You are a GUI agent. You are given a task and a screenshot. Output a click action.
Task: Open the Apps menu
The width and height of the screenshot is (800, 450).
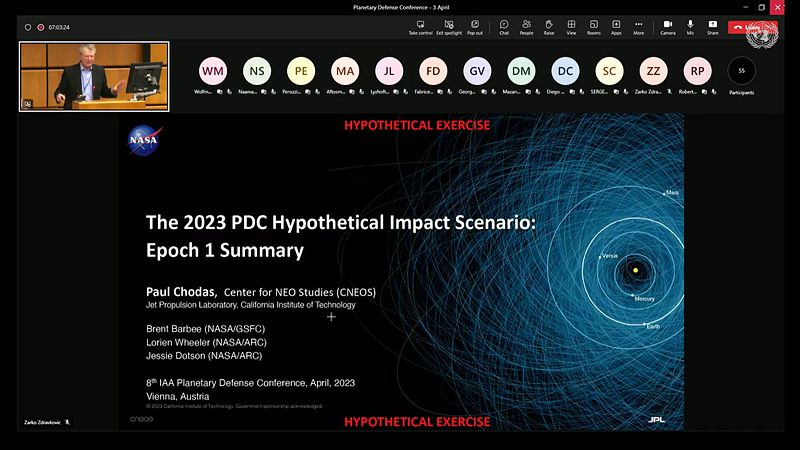[616, 27]
